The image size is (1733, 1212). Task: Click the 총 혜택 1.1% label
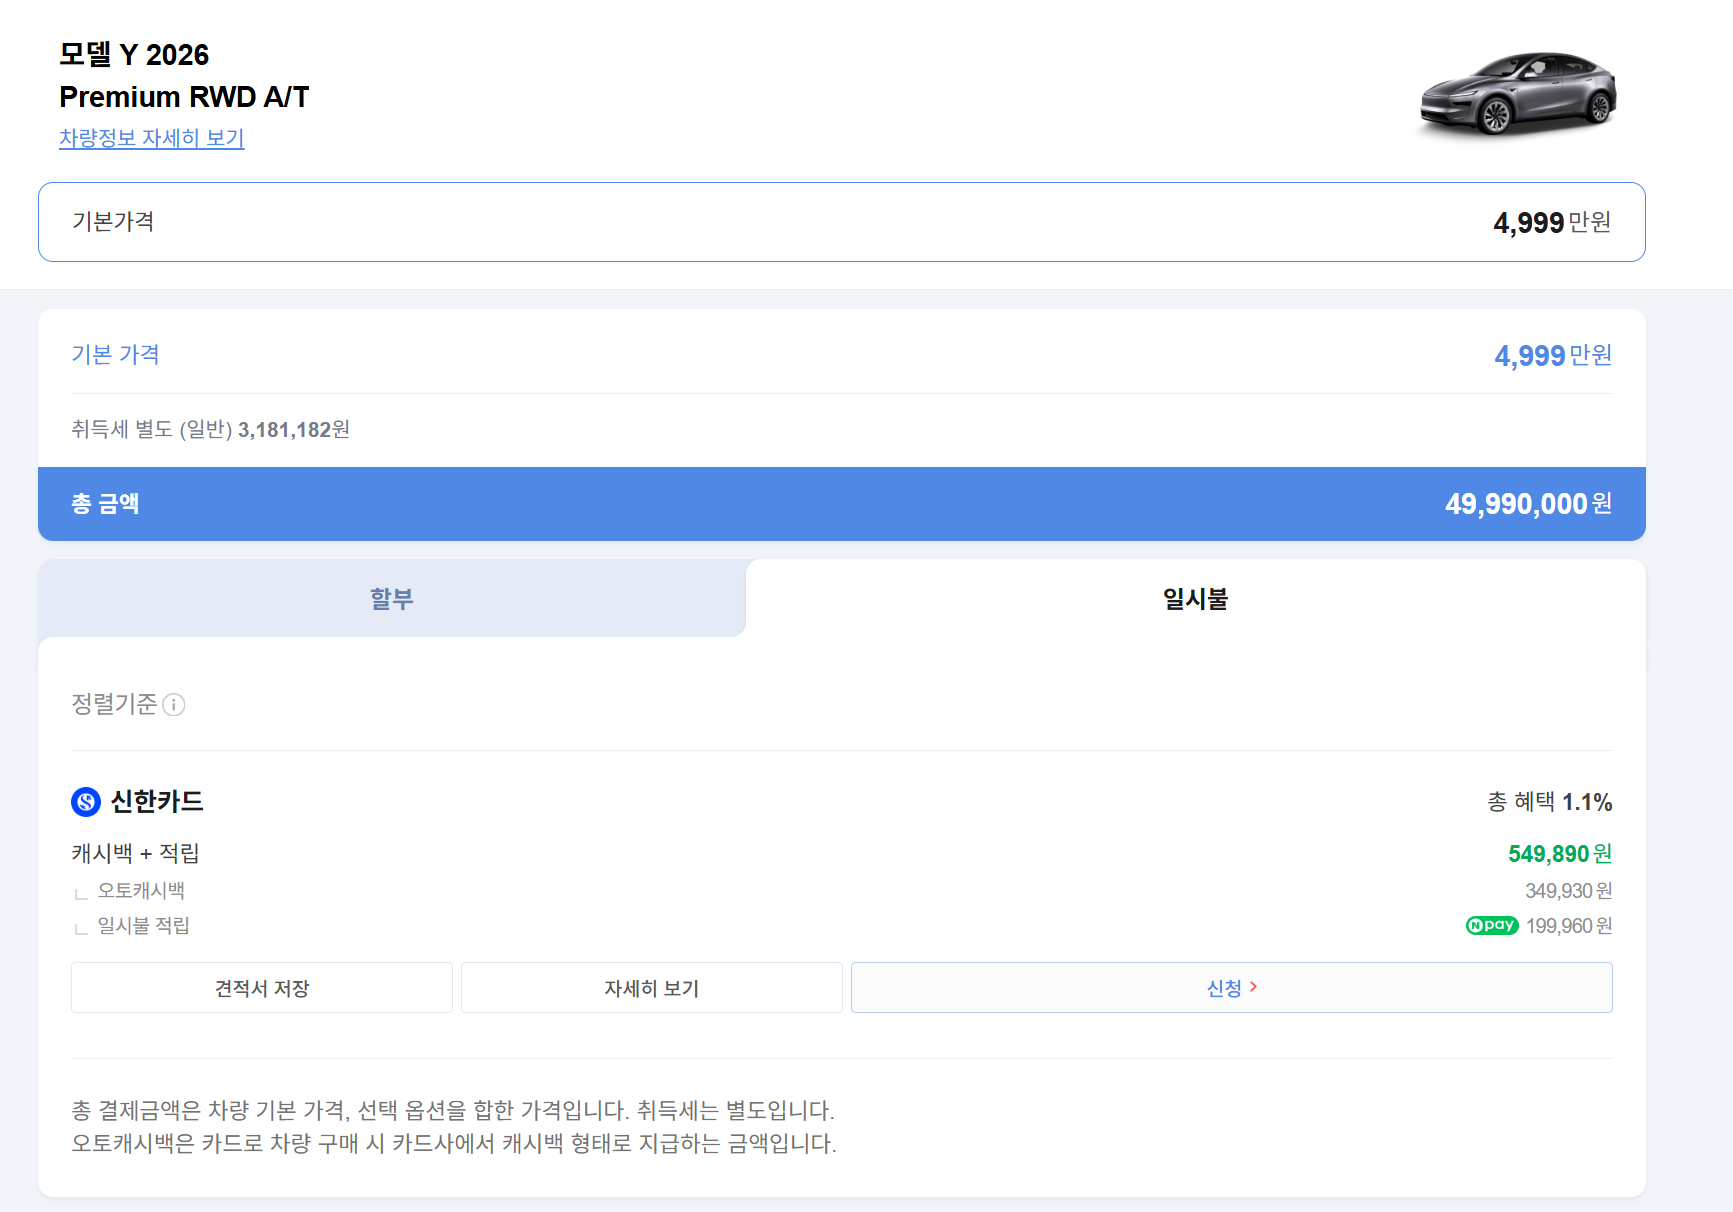(x=1550, y=801)
